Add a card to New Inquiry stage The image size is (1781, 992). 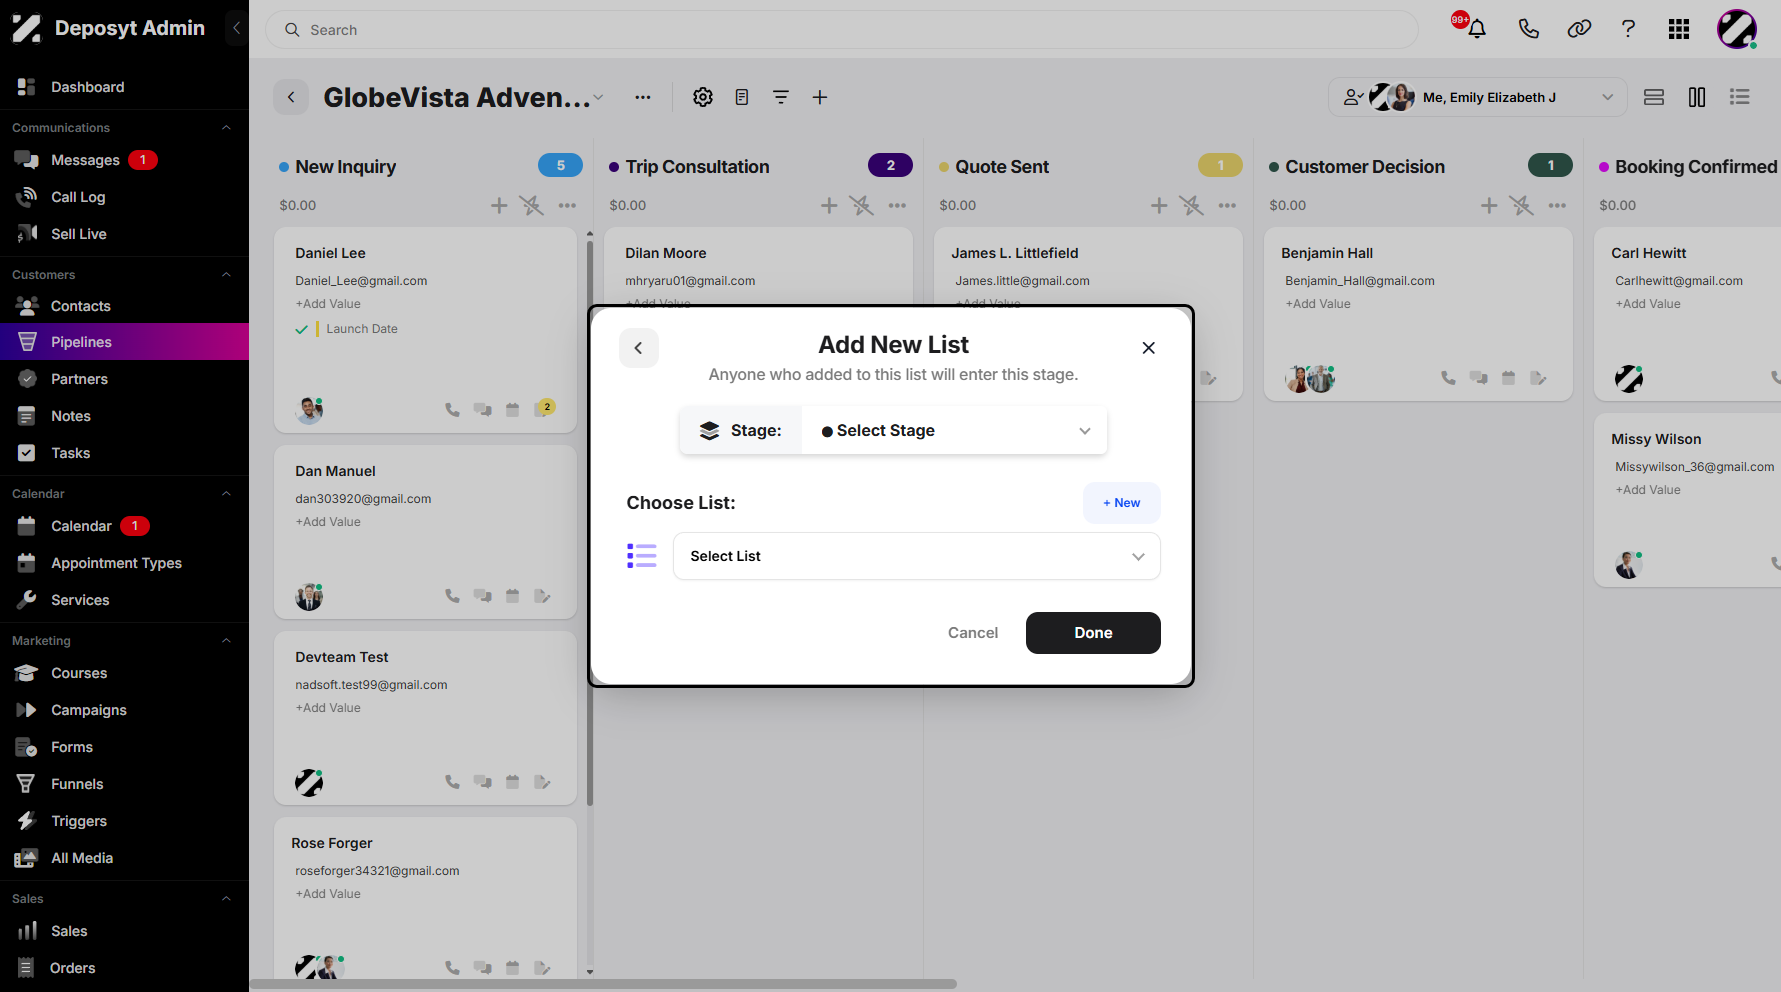pyautogui.click(x=499, y=205)
